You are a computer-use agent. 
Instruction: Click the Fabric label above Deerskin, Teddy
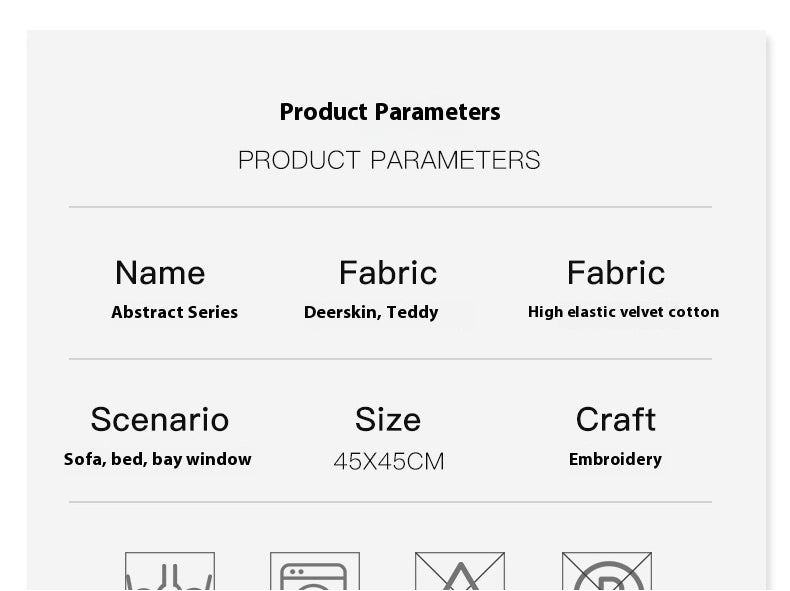click(x=388, y=273)
